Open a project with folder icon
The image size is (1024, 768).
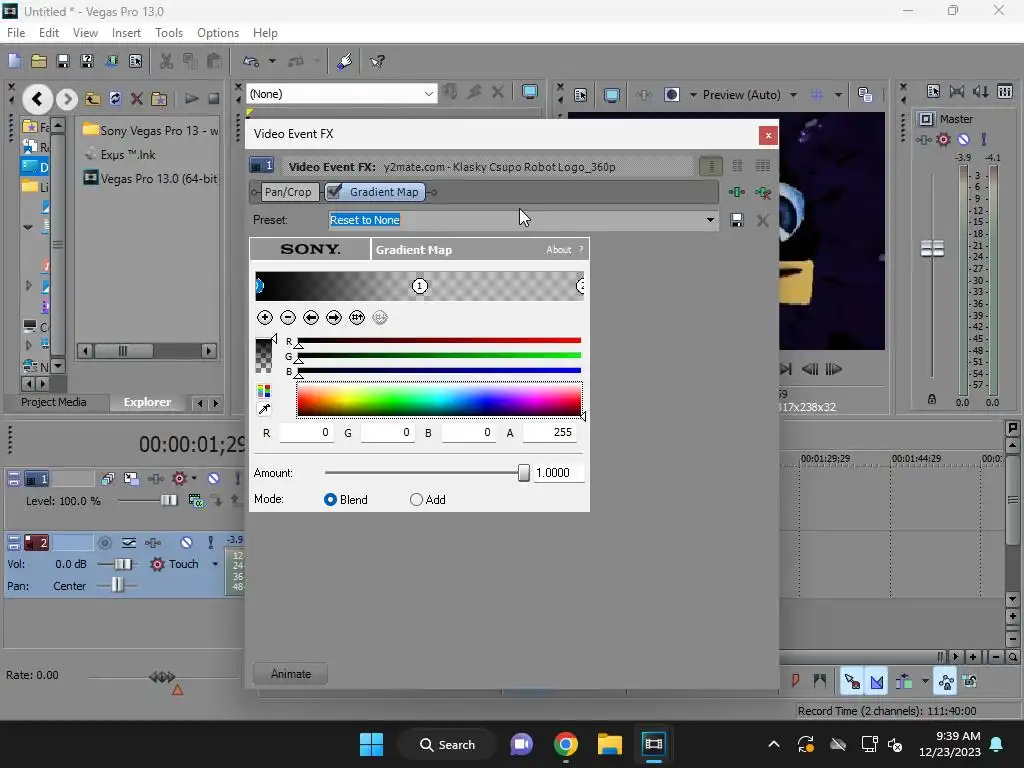coord(39,61)
